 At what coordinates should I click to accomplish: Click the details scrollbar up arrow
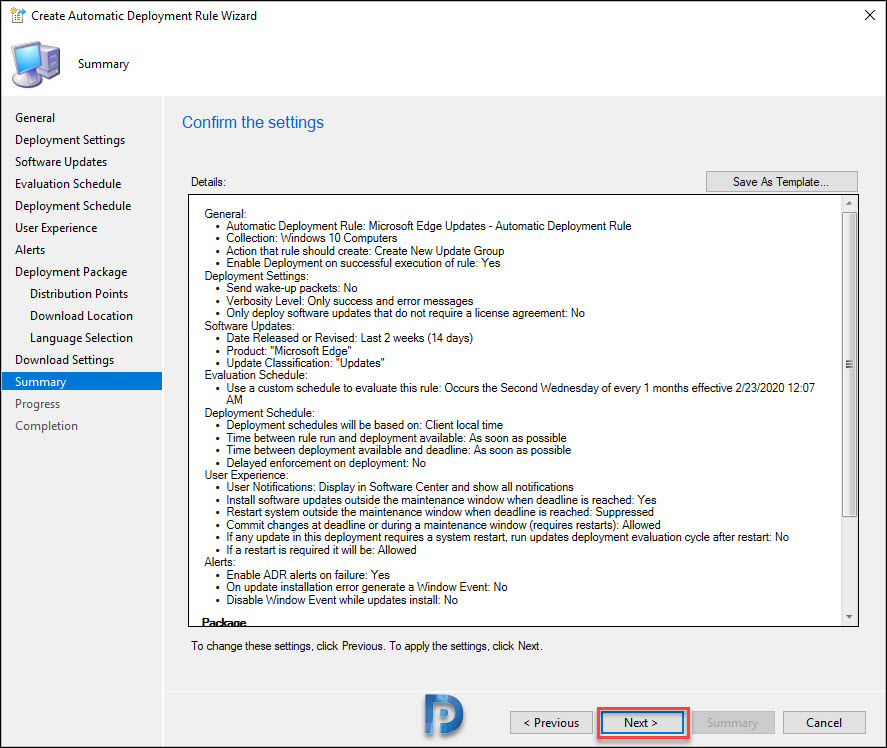[849, 203]
